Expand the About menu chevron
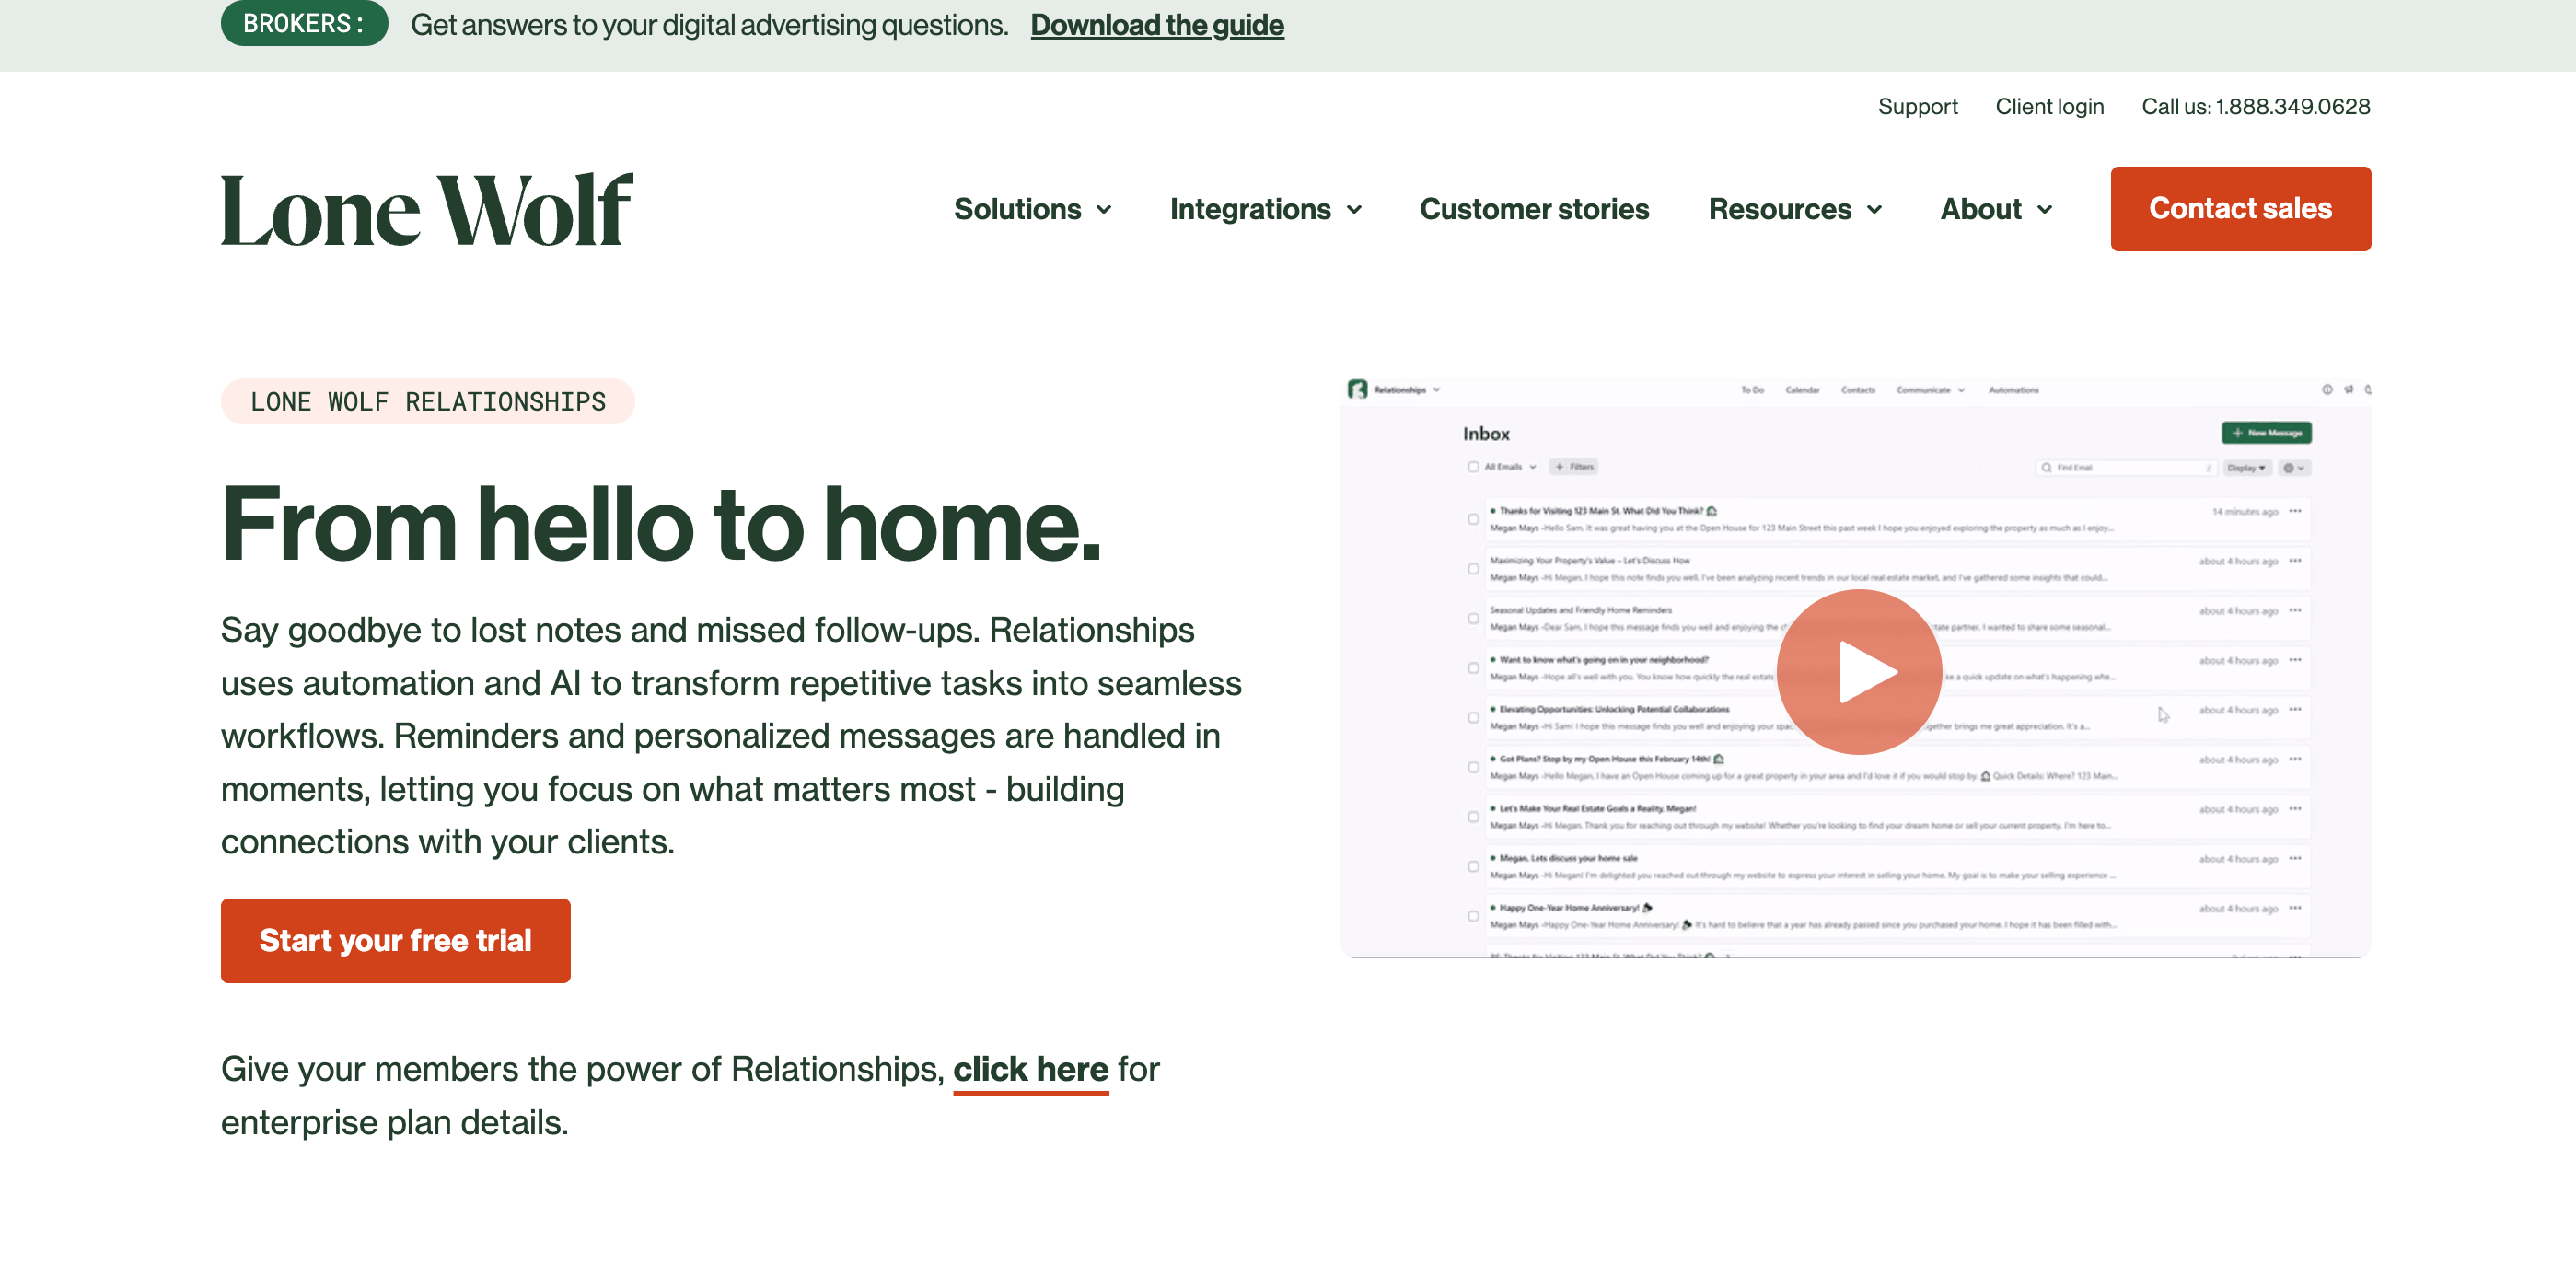Viewport: 2576px width, 1276px height. tap(2044, 210)
